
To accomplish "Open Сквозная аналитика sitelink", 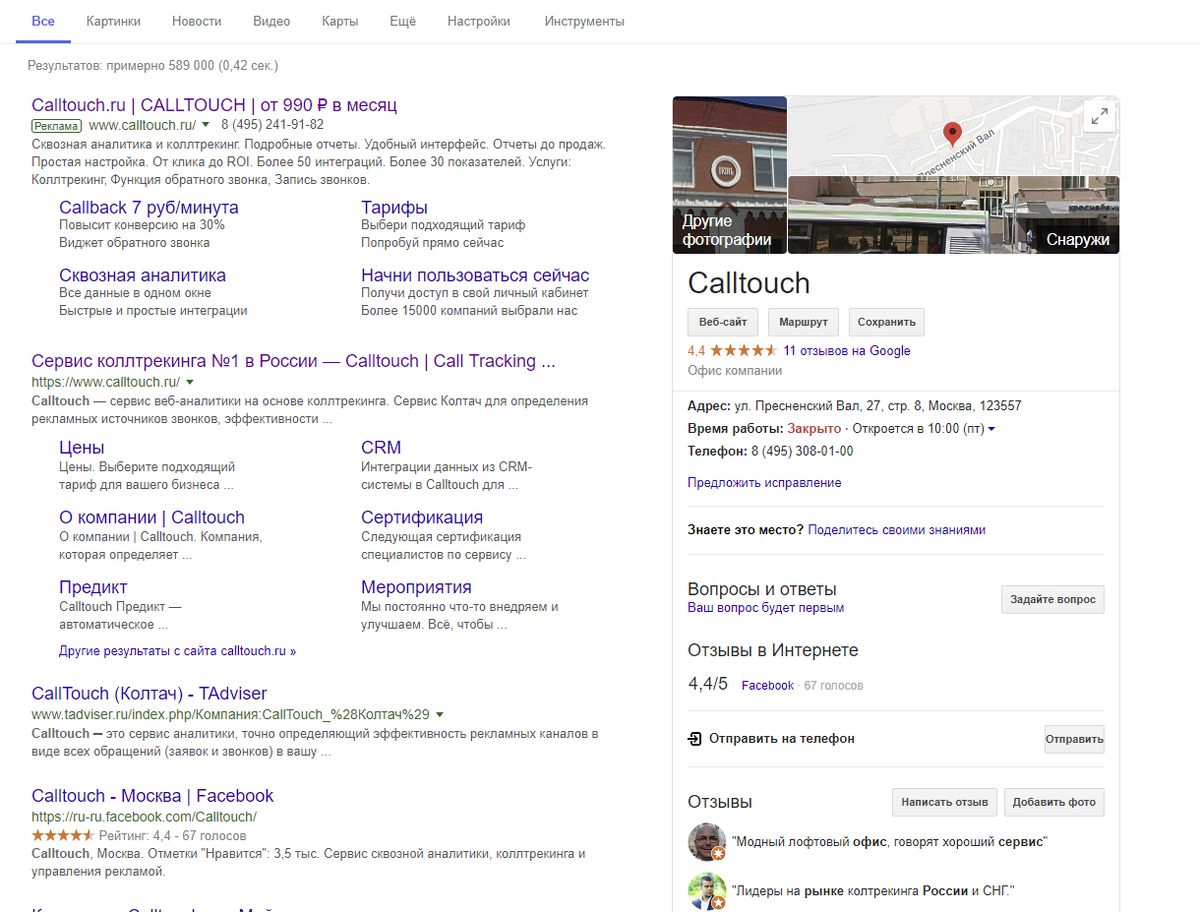I will click(142, 275).
